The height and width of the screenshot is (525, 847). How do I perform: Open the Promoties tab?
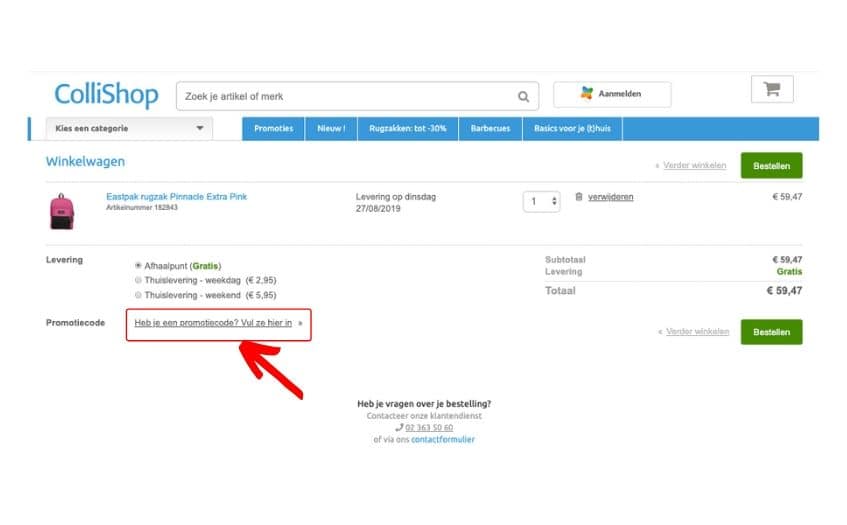pyautogui.click(x=273, y=128)
